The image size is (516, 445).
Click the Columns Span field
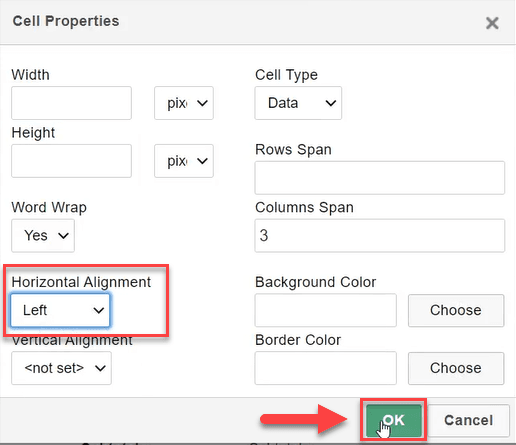[380, 236]
